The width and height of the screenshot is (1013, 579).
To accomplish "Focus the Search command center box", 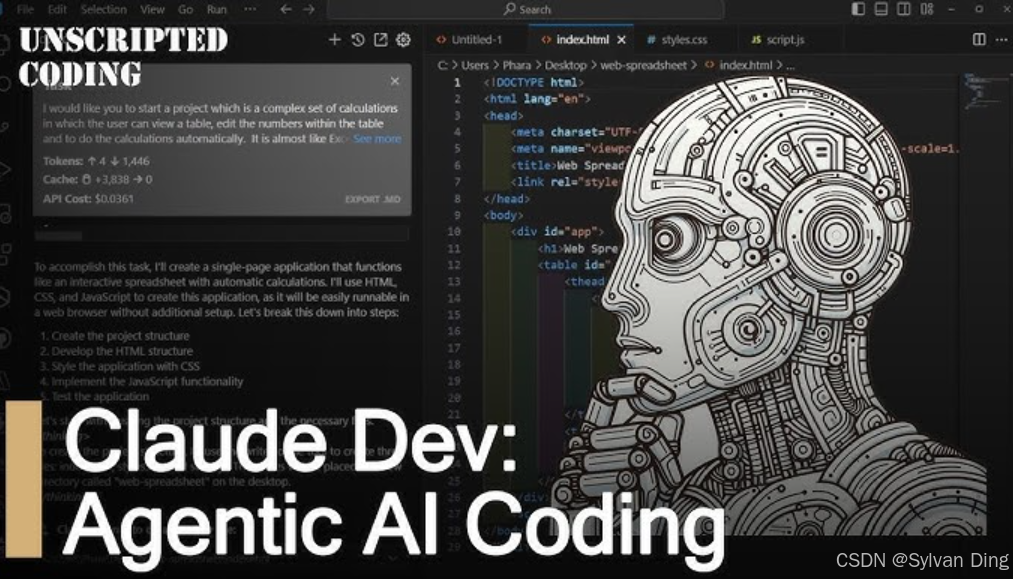I will (x=526, y=9).
